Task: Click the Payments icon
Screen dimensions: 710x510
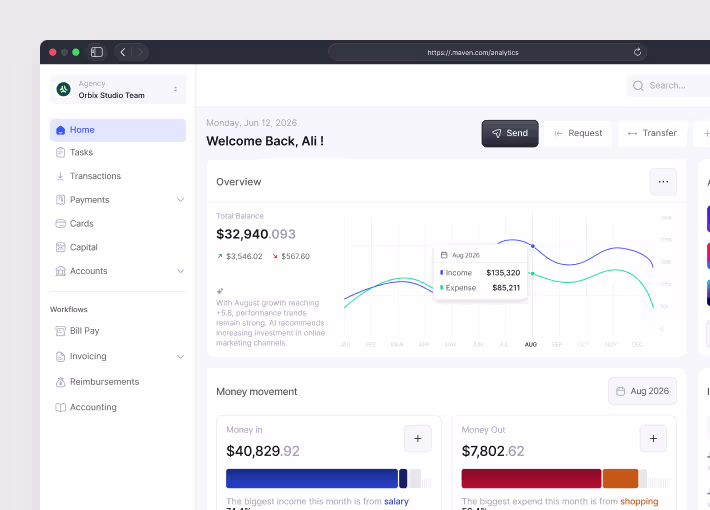Action: [60, 200]
